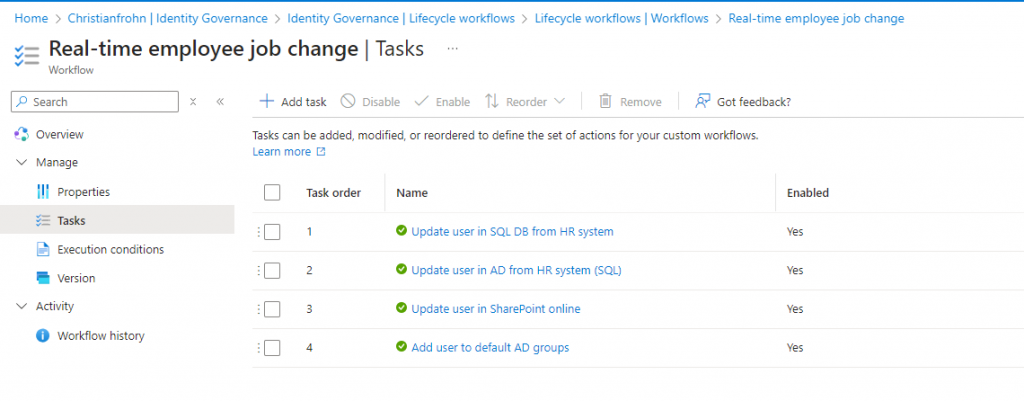Check the box for task order 1
1024x401 pixels.
(272, 231)
